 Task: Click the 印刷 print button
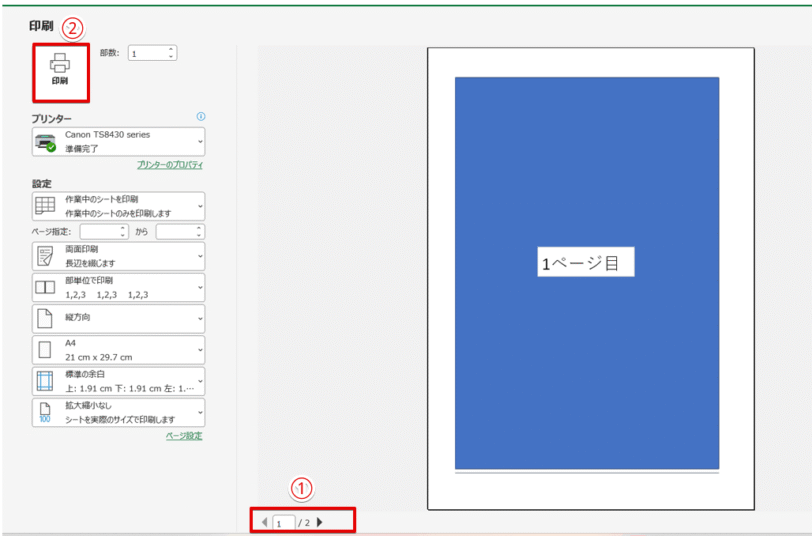(x=60, y=69)
